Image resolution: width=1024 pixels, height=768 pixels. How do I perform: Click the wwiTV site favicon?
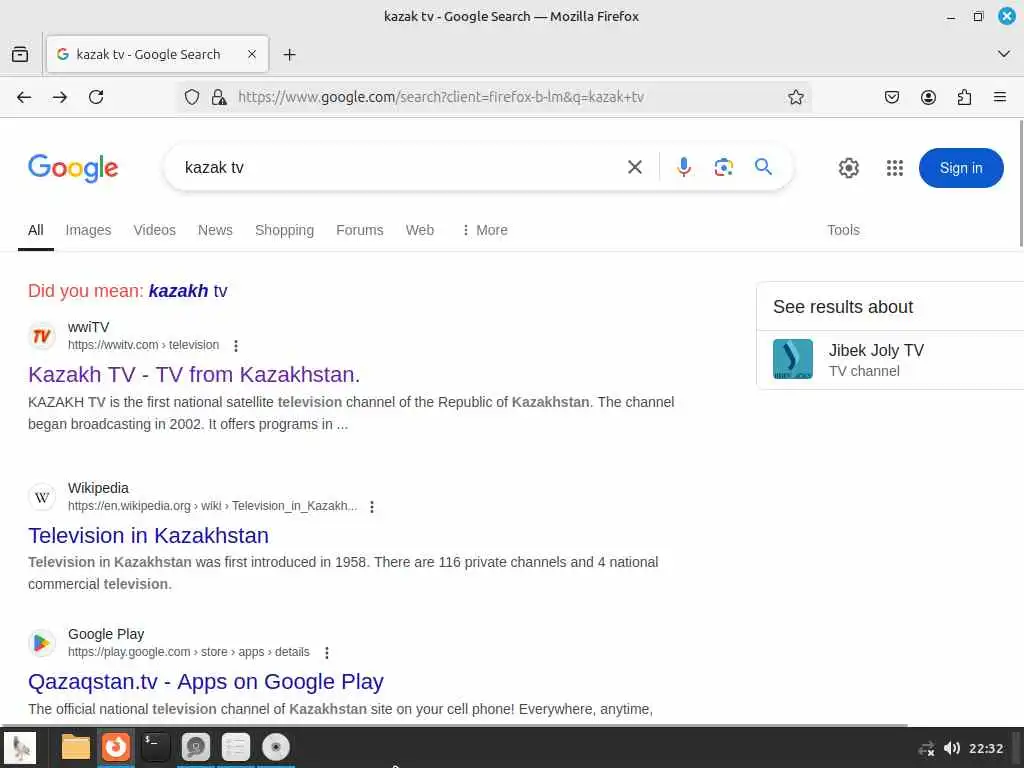coord(42,336)
